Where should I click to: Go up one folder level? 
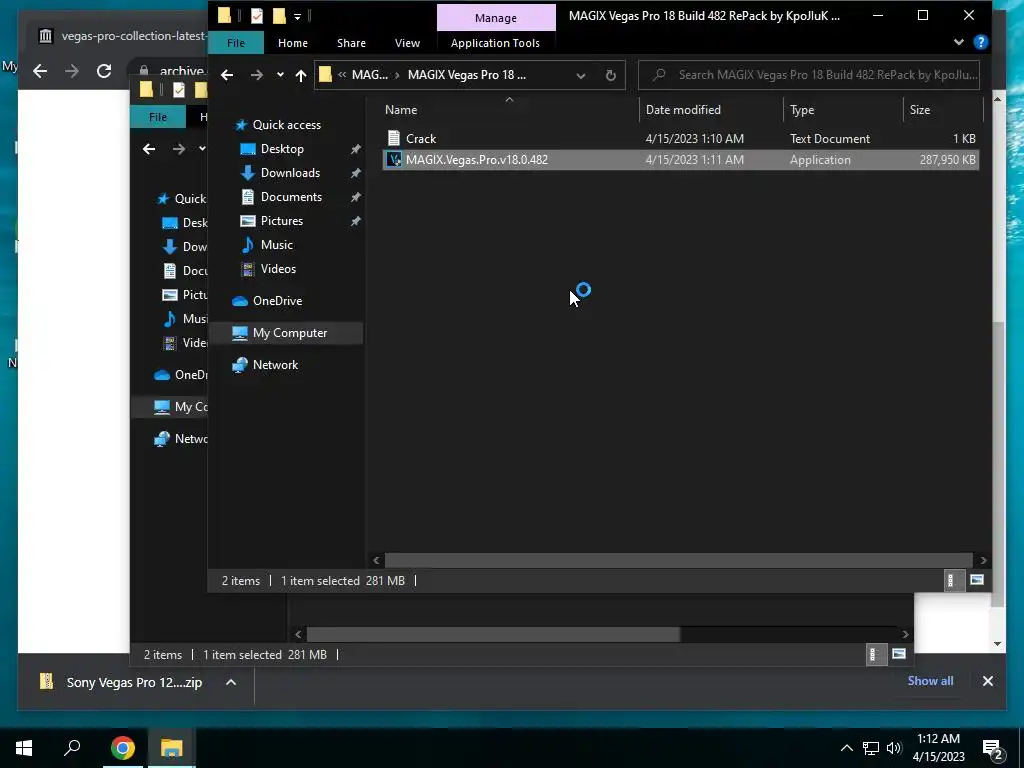coord(300,75)
